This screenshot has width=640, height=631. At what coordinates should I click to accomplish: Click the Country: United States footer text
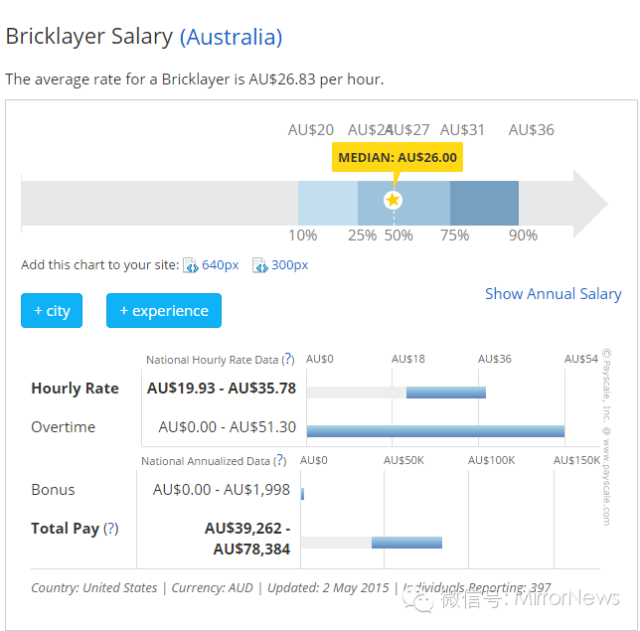94,587
